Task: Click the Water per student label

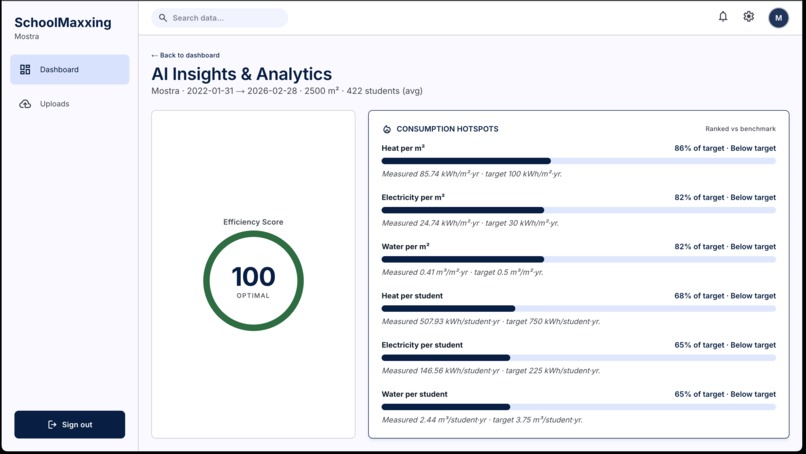Action: pyautogui.click(x=414, y=394)
